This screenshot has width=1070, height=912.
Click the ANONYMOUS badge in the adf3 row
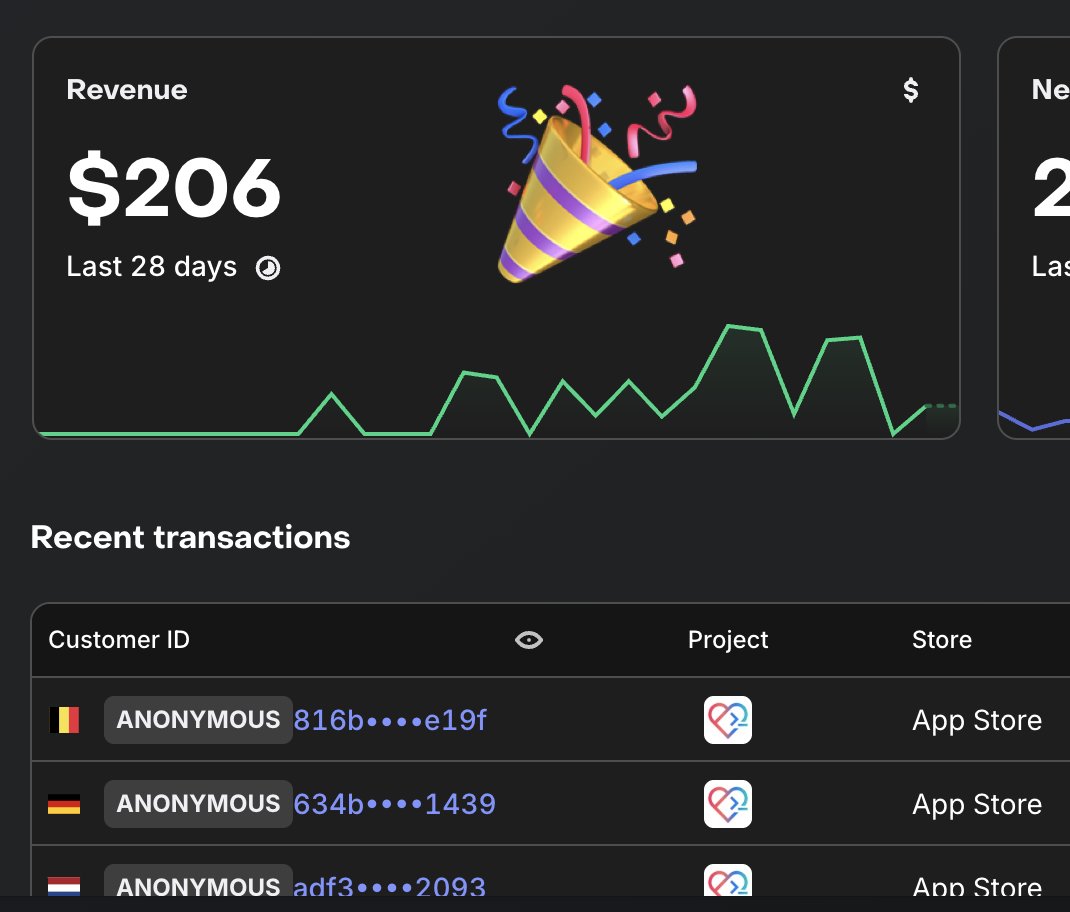pos(198,880)
